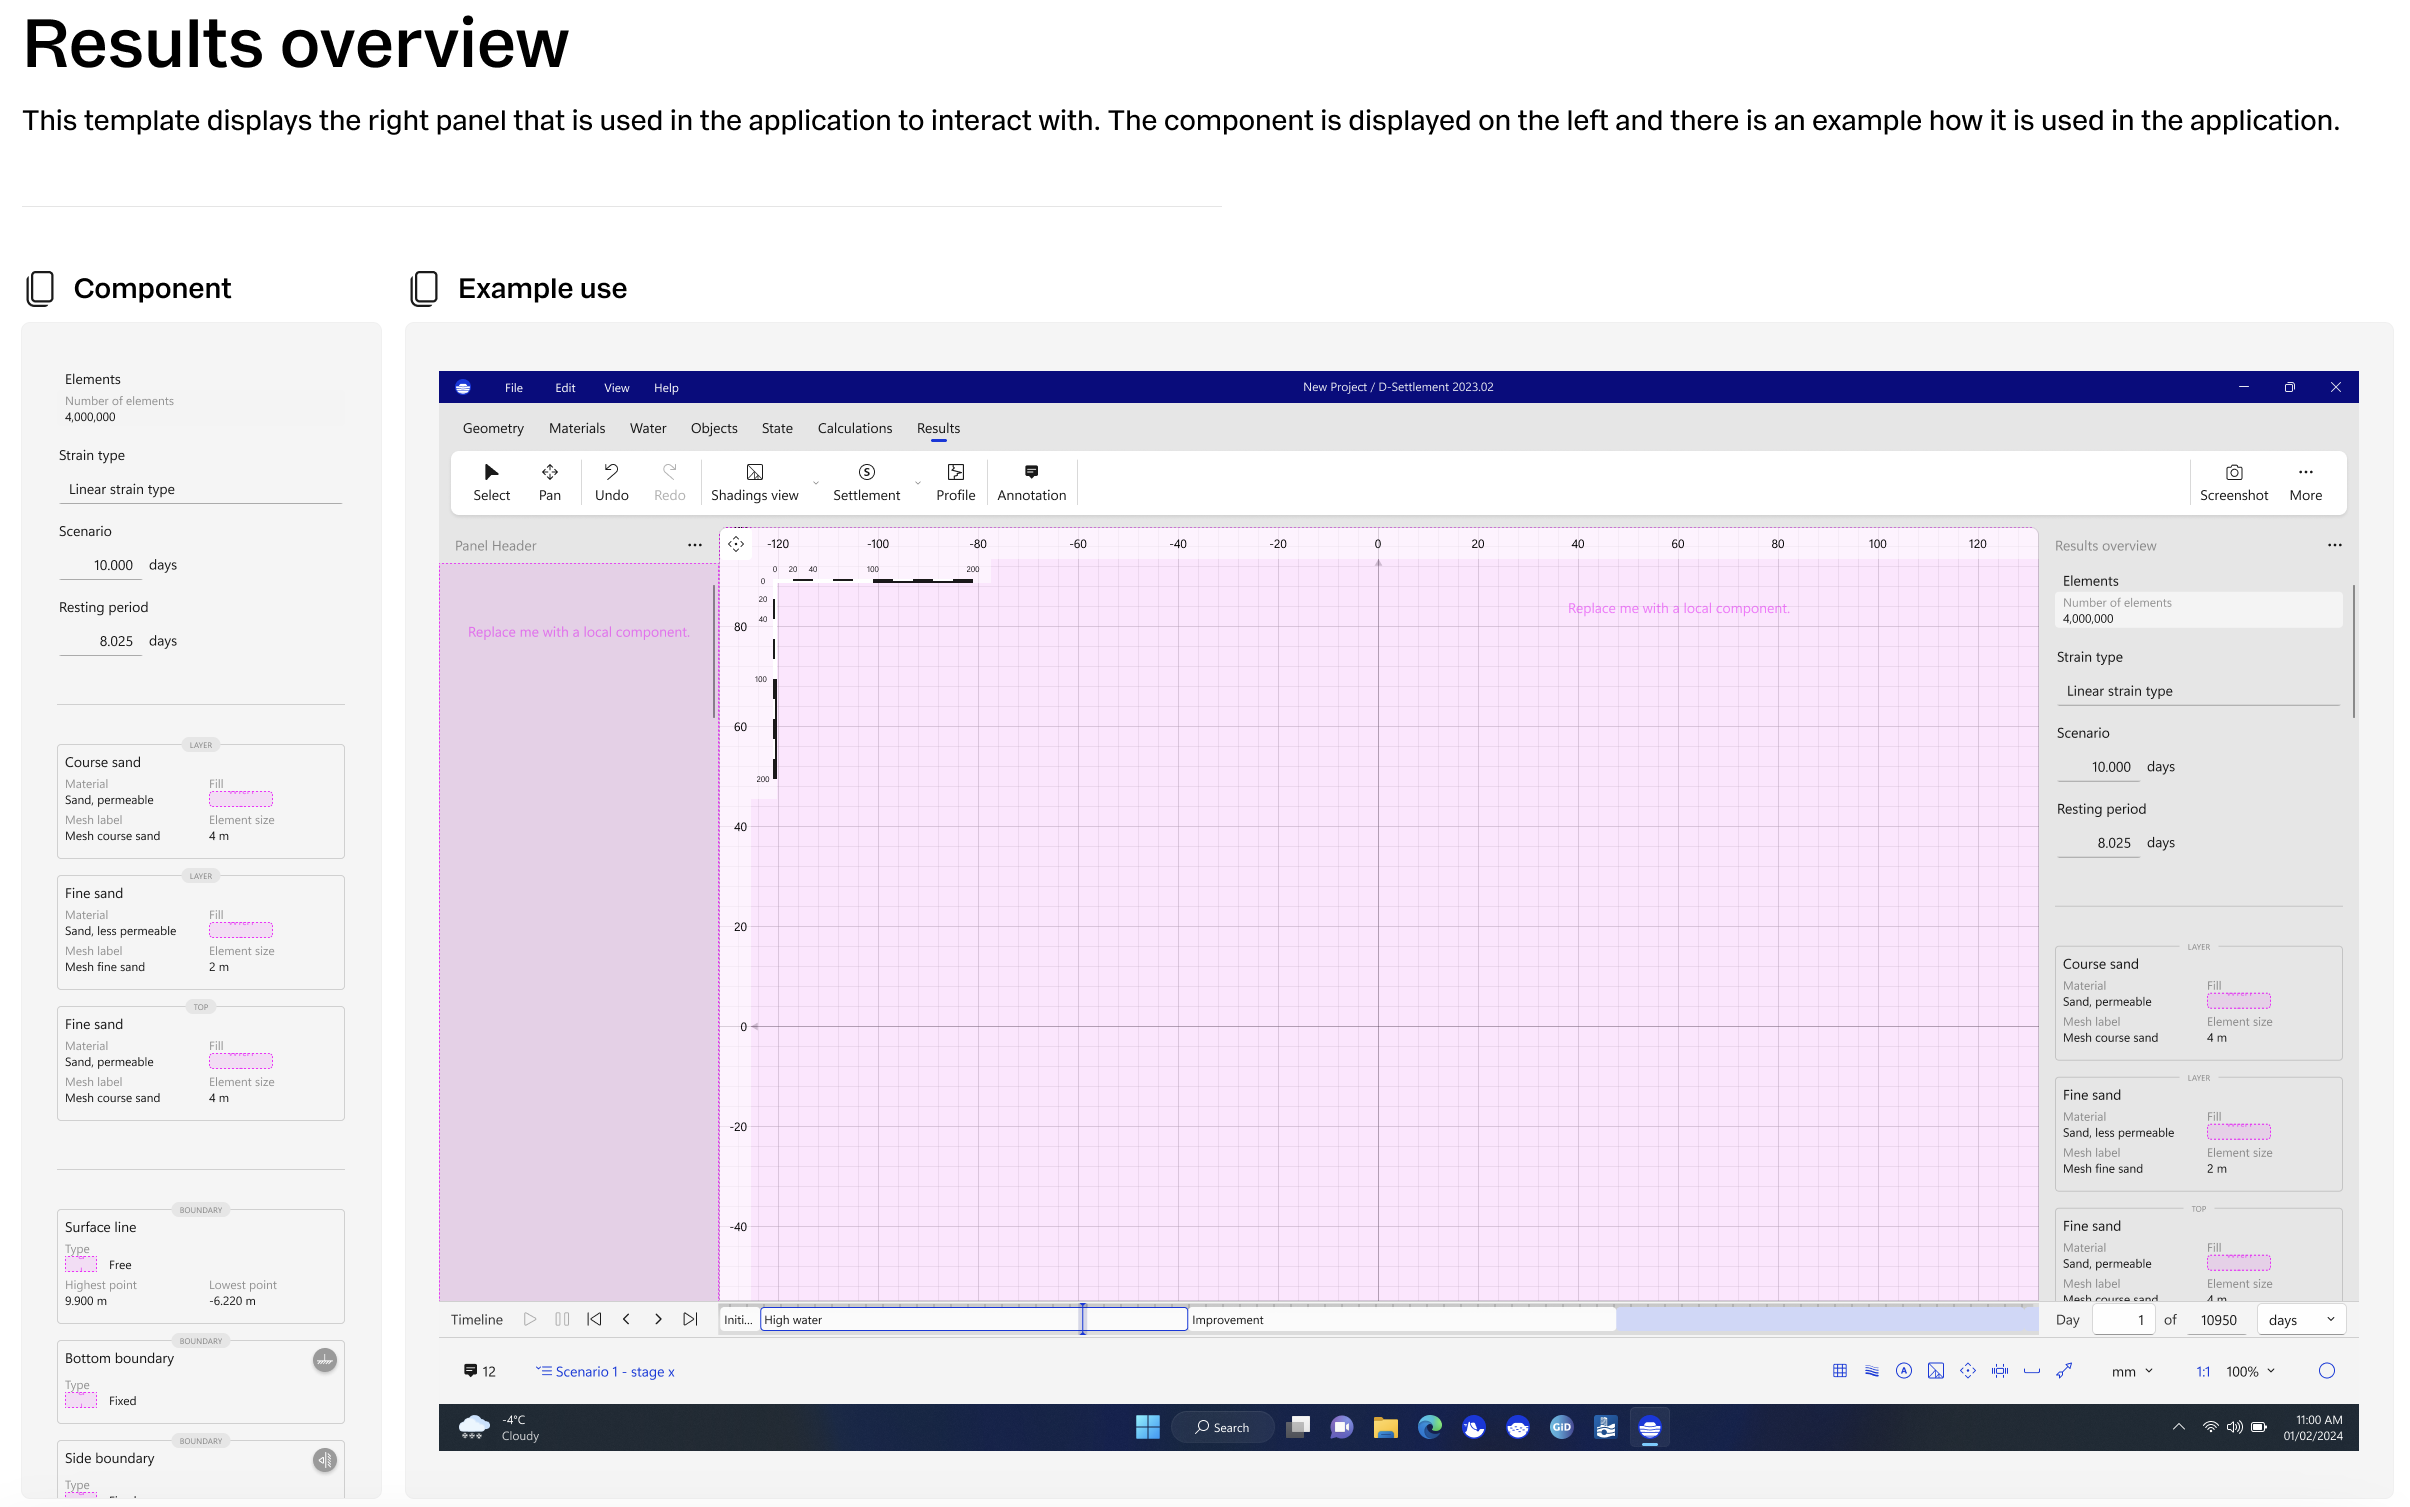Click the Profile tool icon

click(x=955, y=472)
